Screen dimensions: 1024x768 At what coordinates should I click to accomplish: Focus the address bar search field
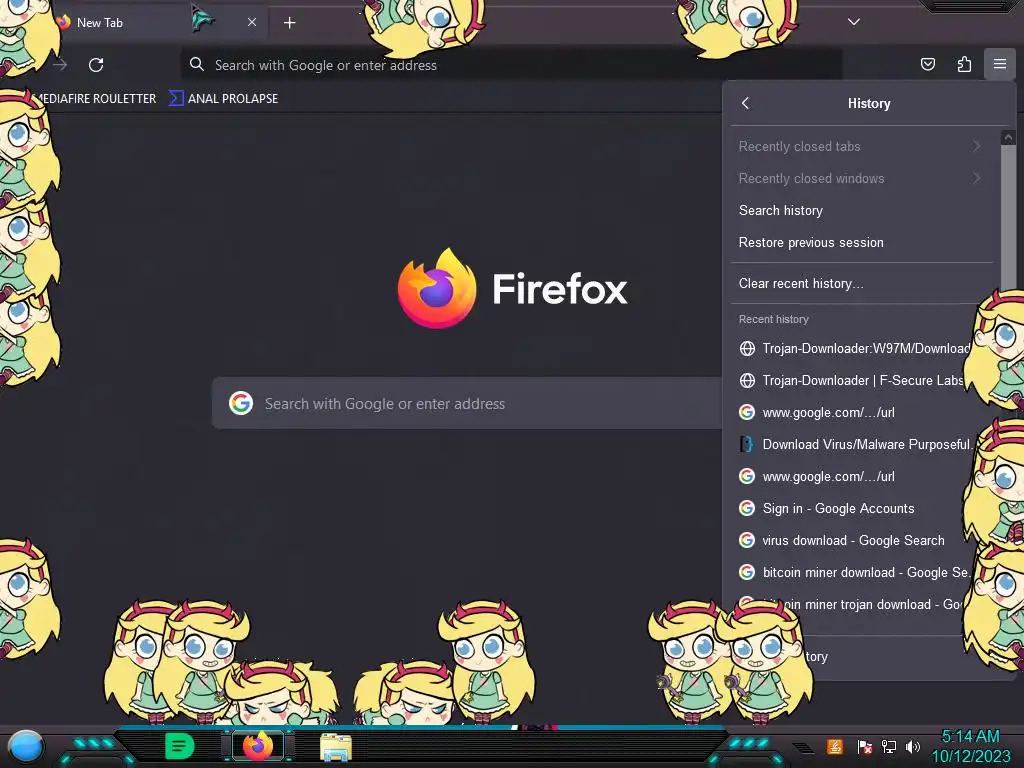[x=511, y=65]
